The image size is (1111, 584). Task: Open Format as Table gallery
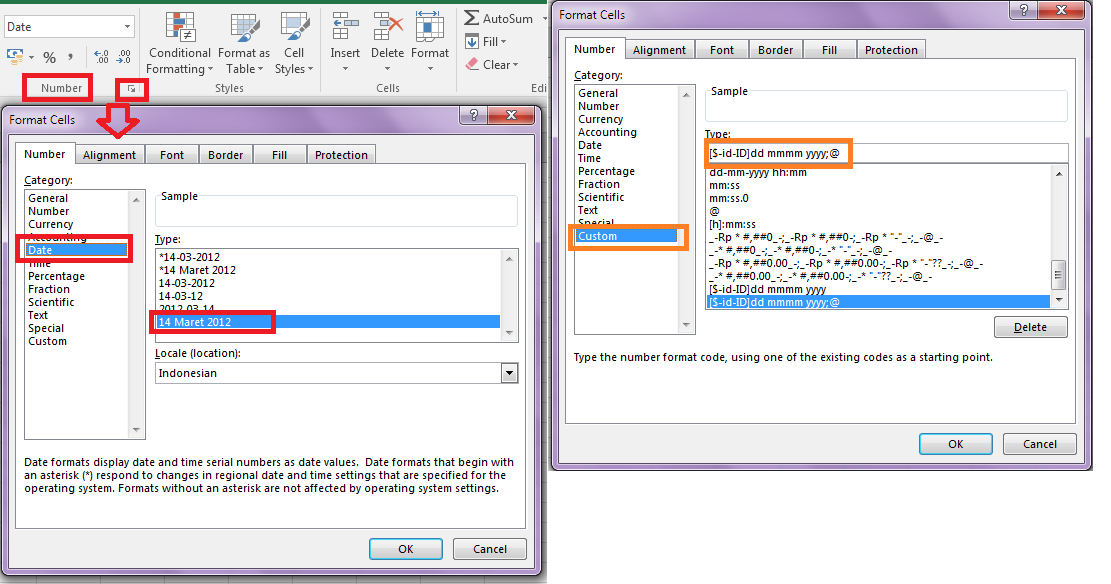[x=244, y=44]
